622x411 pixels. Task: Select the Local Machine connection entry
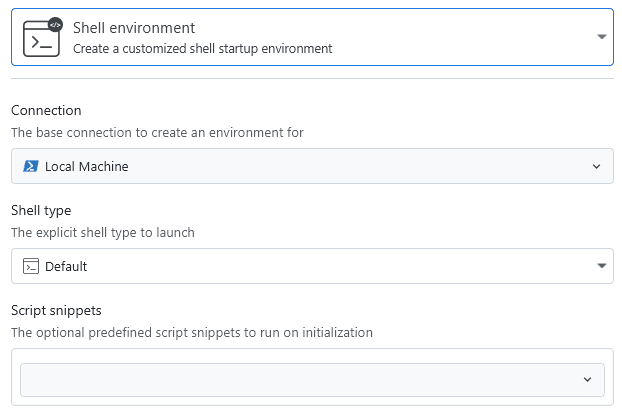pos(86,166)
